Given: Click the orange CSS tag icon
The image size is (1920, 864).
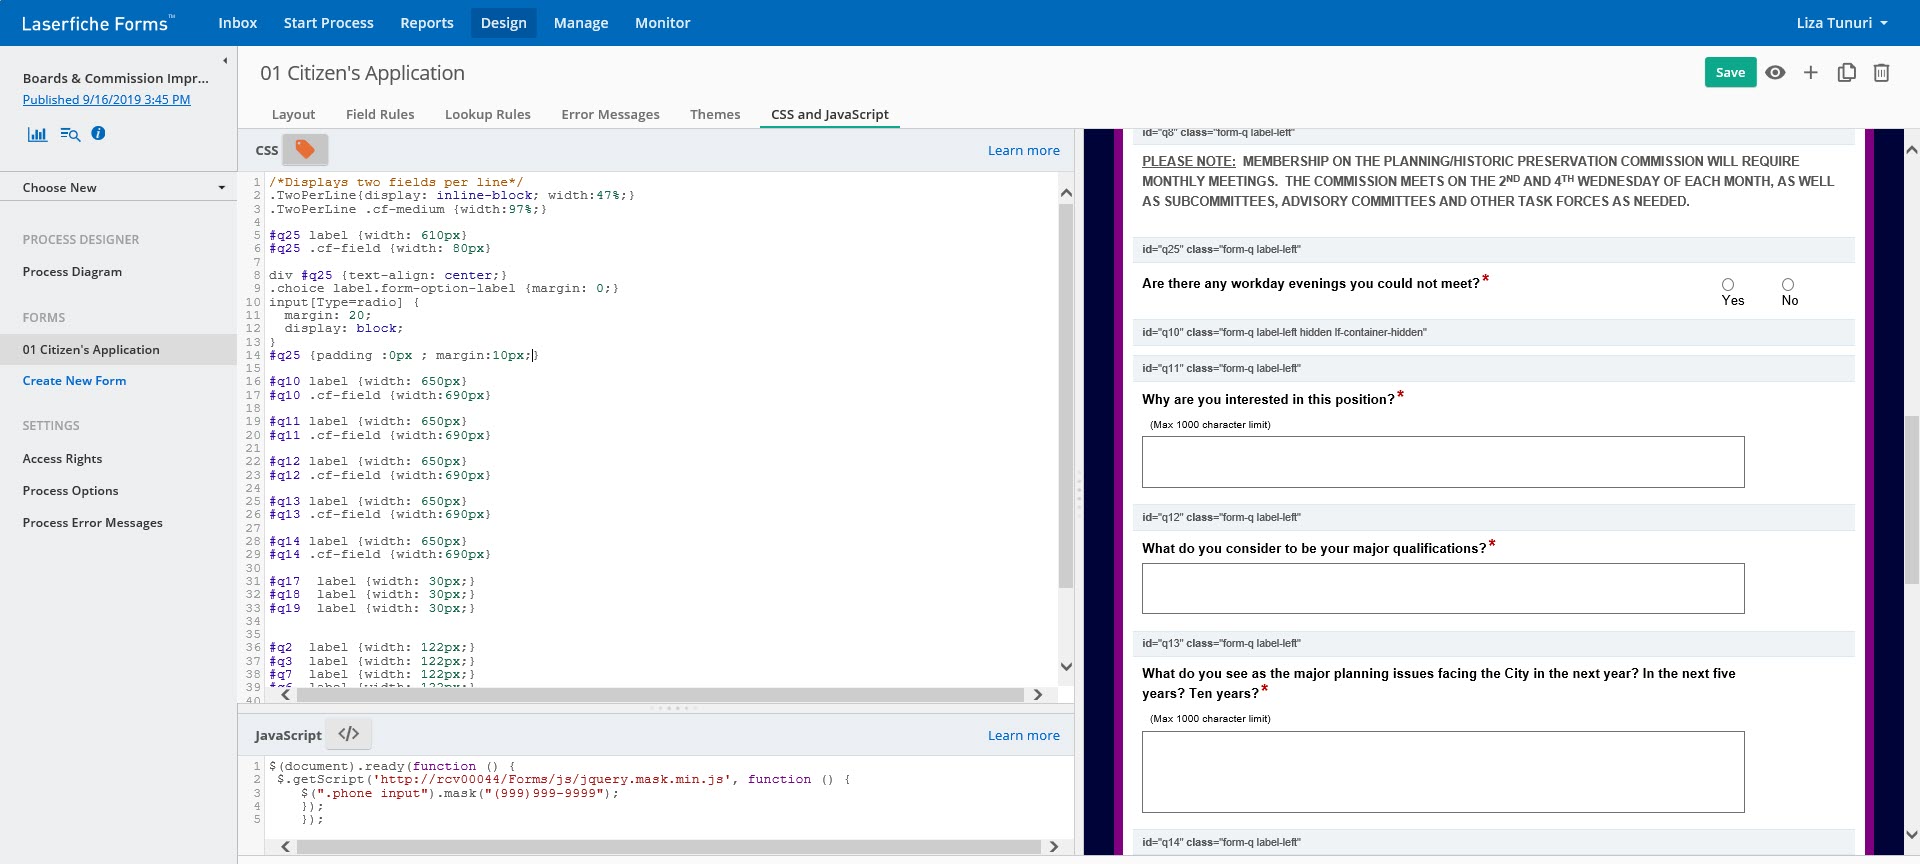Looking at the screenshot, I should pyautogui.click(x=305, y=150).
